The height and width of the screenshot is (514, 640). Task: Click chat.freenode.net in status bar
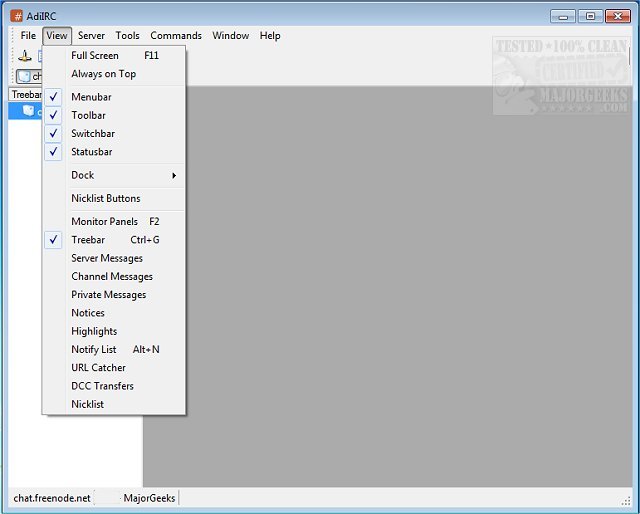[52, 498]
